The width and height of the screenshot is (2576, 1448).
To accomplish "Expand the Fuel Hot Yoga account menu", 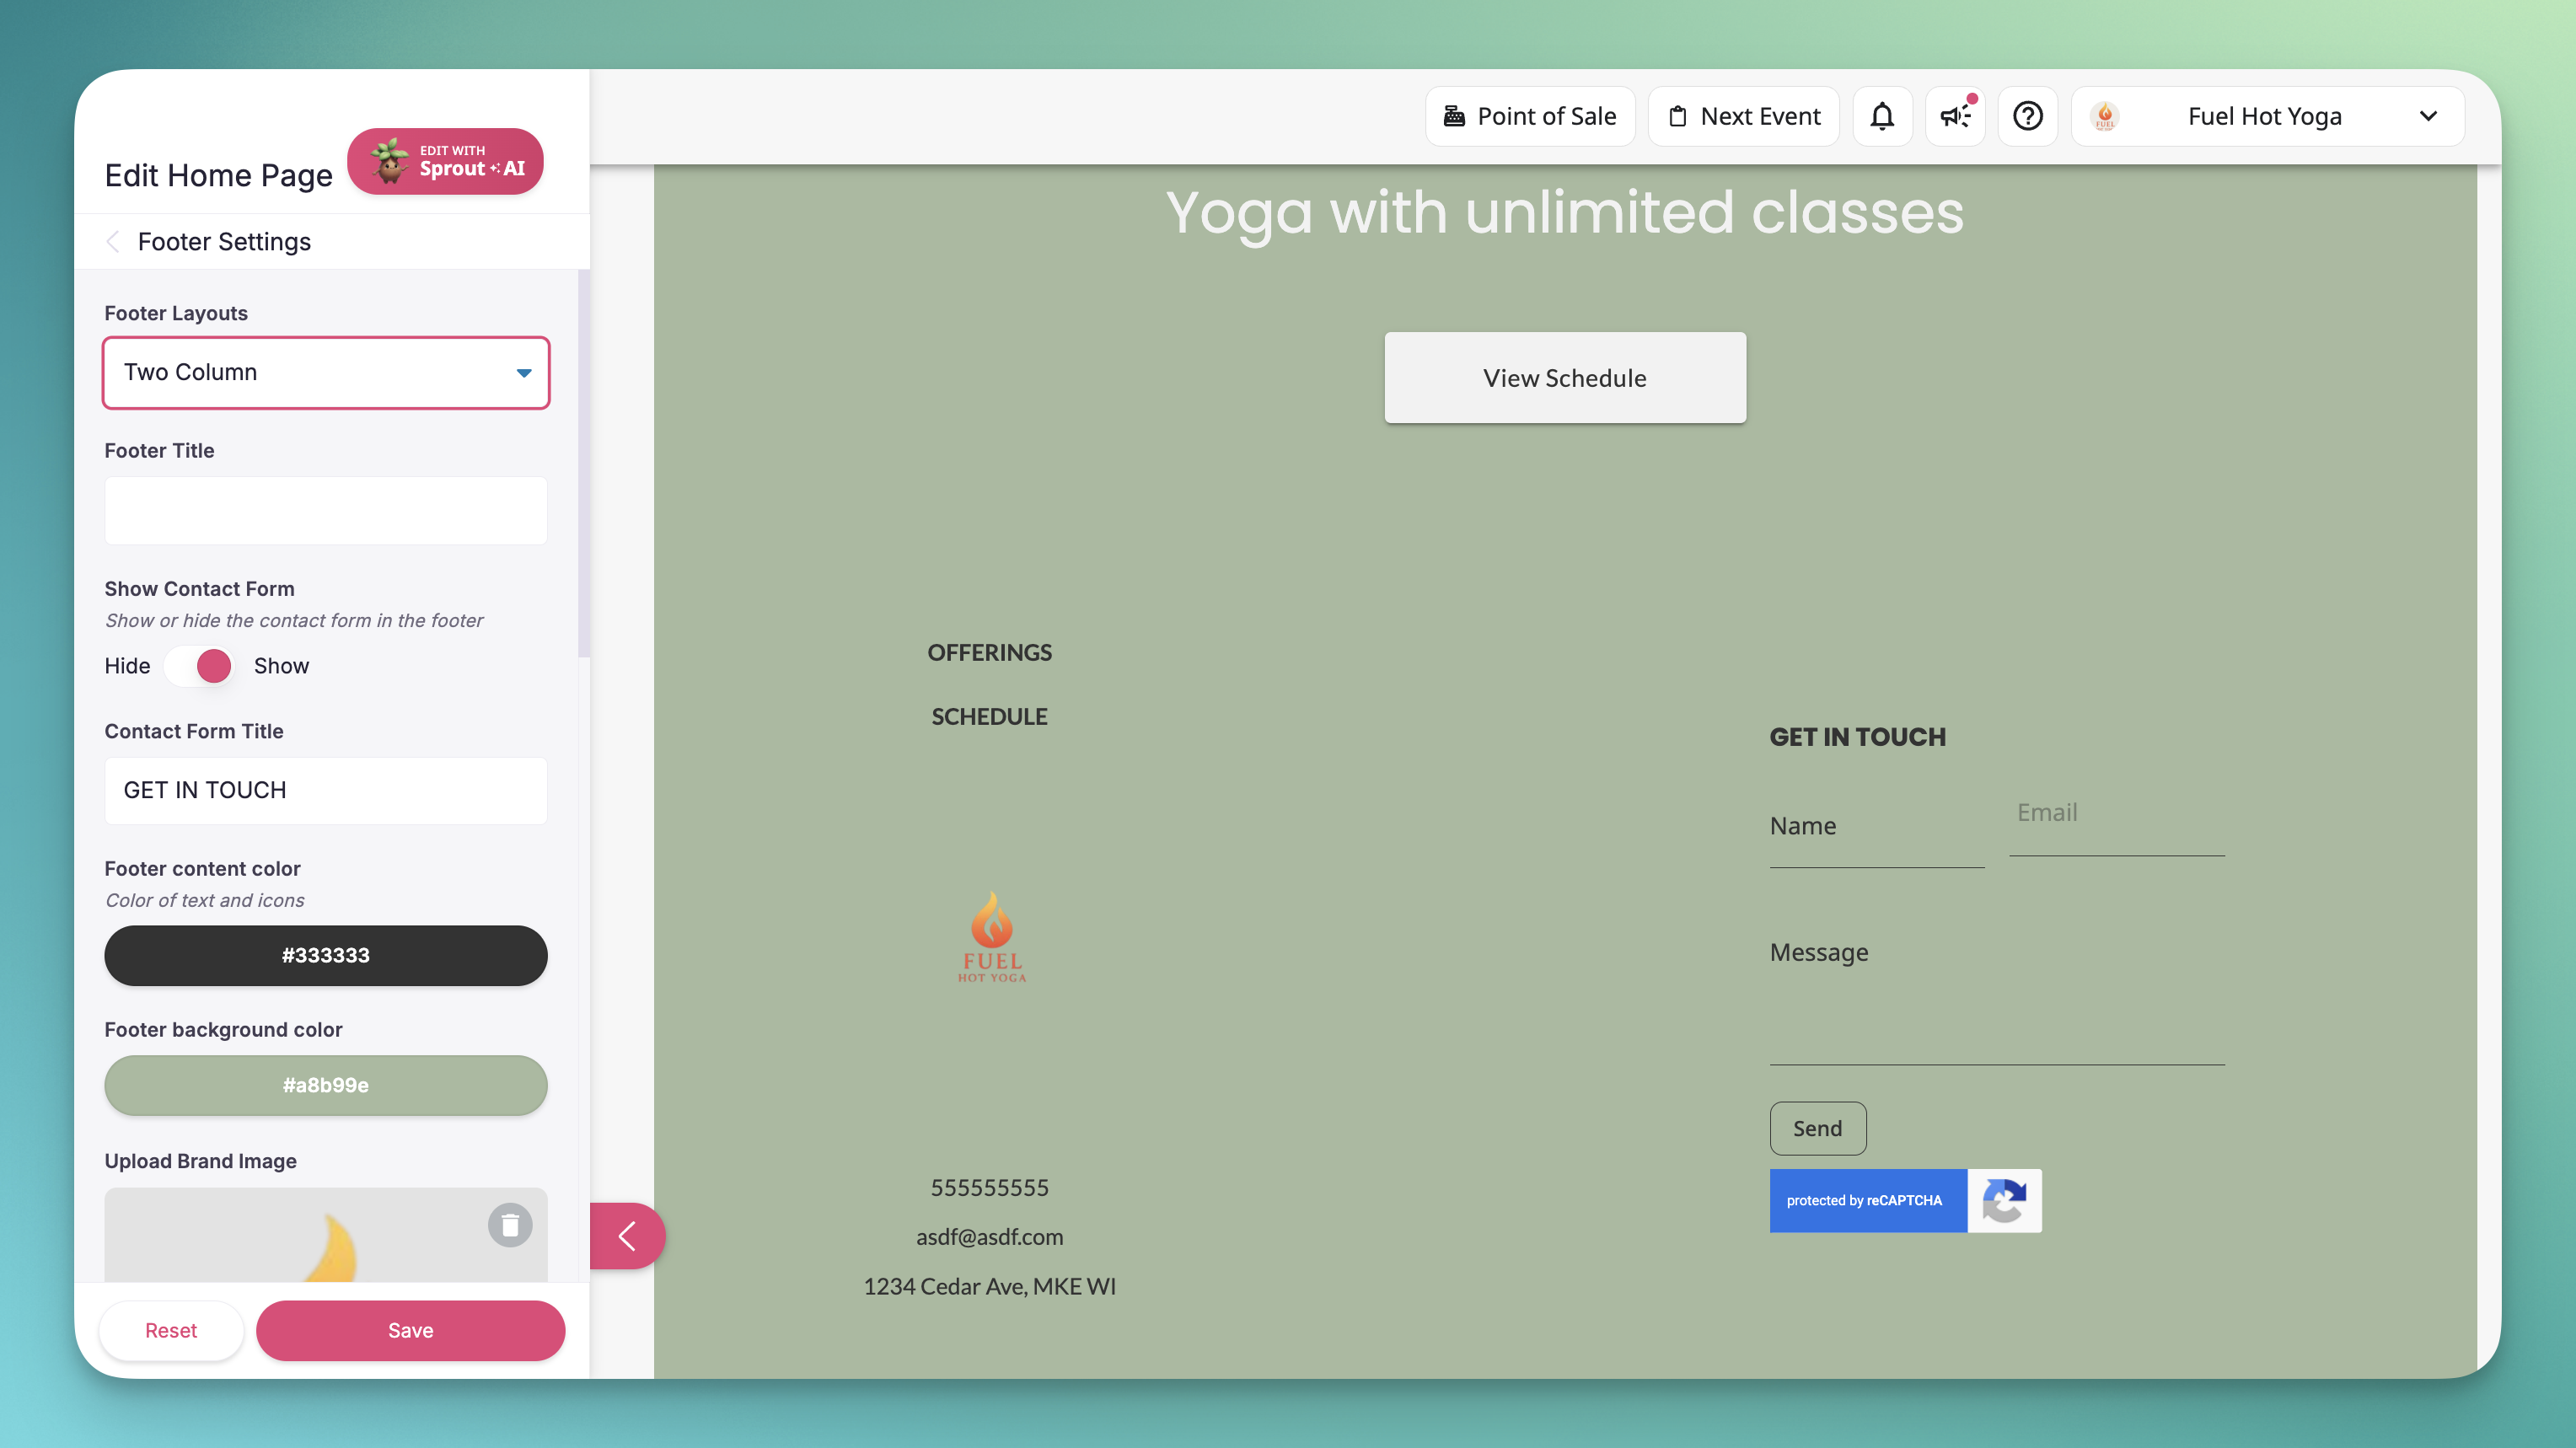I will 2267,116.
